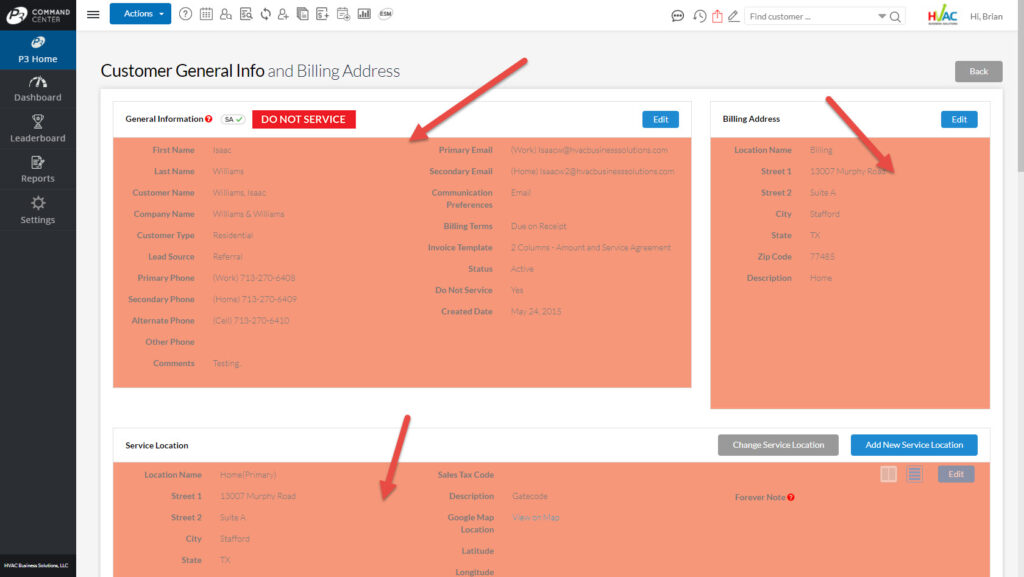Click the add customer person-plus icon
This screenshot has height=577, width=1024.
click(284, 14)
